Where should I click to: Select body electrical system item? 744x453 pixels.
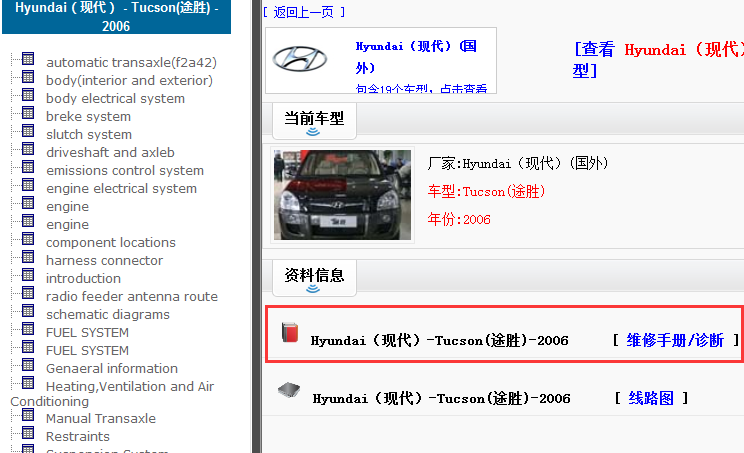coord(115,99)
